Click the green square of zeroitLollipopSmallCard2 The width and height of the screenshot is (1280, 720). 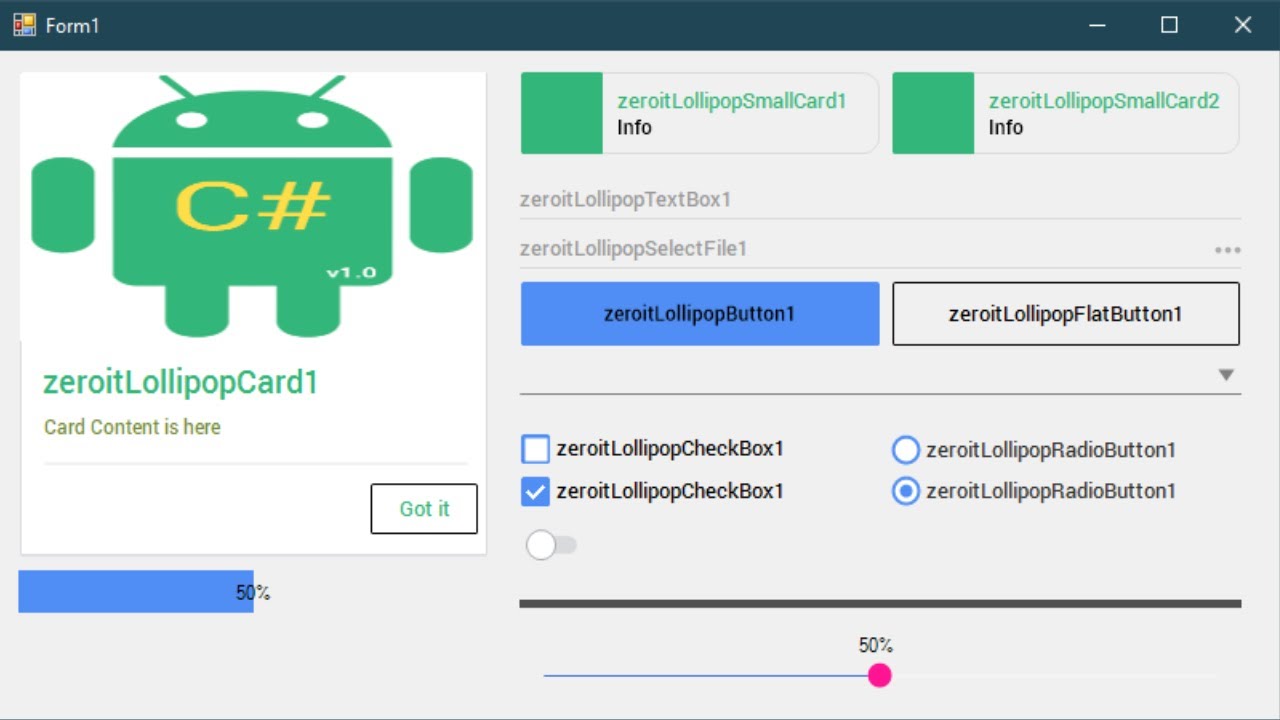pos(933,113)
